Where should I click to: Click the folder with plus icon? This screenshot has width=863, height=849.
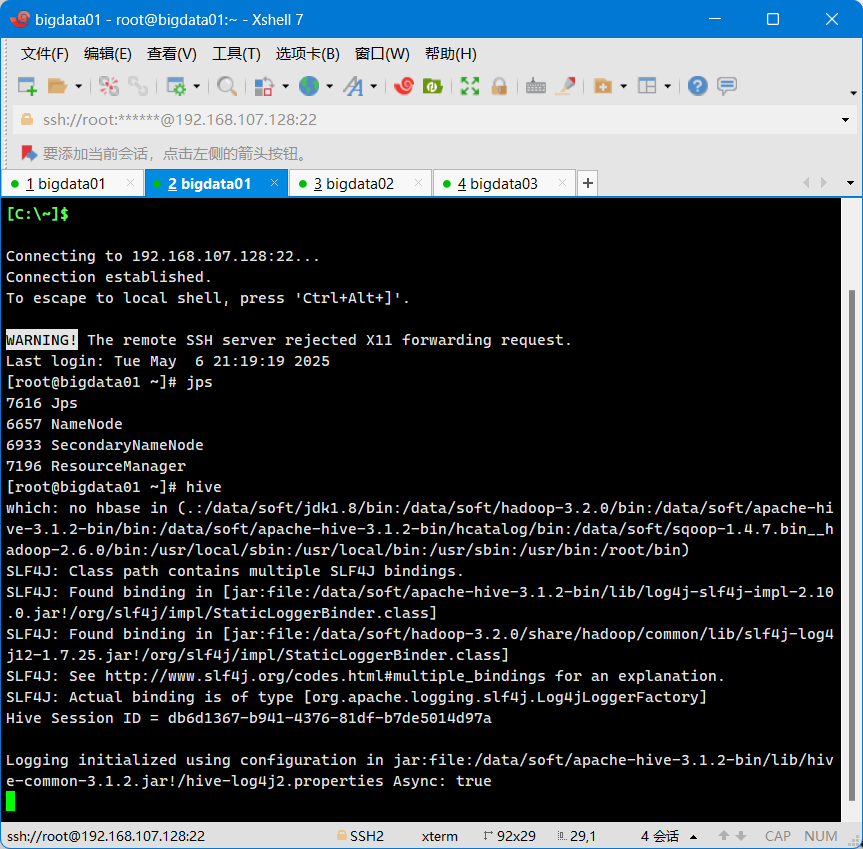(x=603, y=86)
